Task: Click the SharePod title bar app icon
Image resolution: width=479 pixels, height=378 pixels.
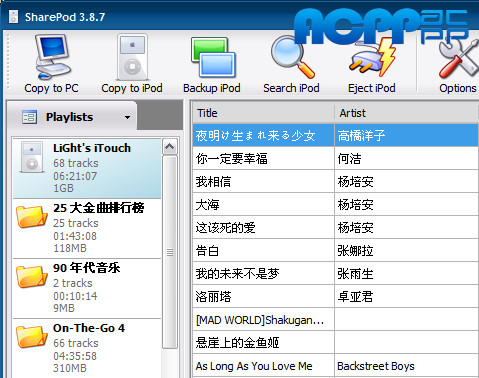Action: tap(13, 17)
